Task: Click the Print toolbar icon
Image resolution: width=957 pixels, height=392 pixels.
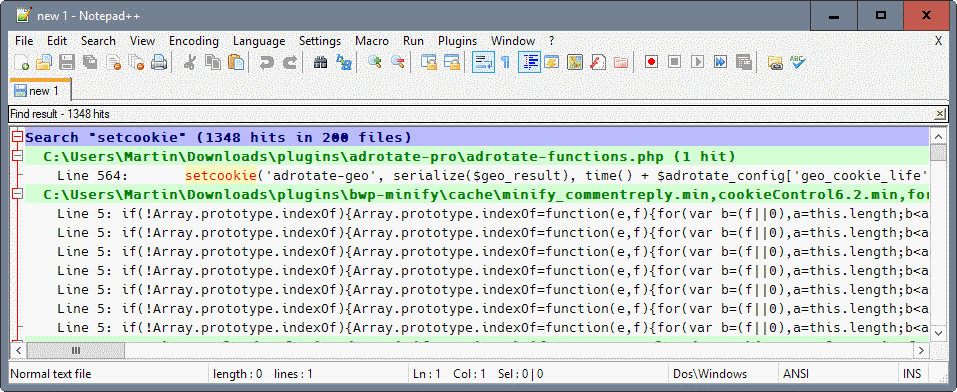Action: (x=159, y=62)
